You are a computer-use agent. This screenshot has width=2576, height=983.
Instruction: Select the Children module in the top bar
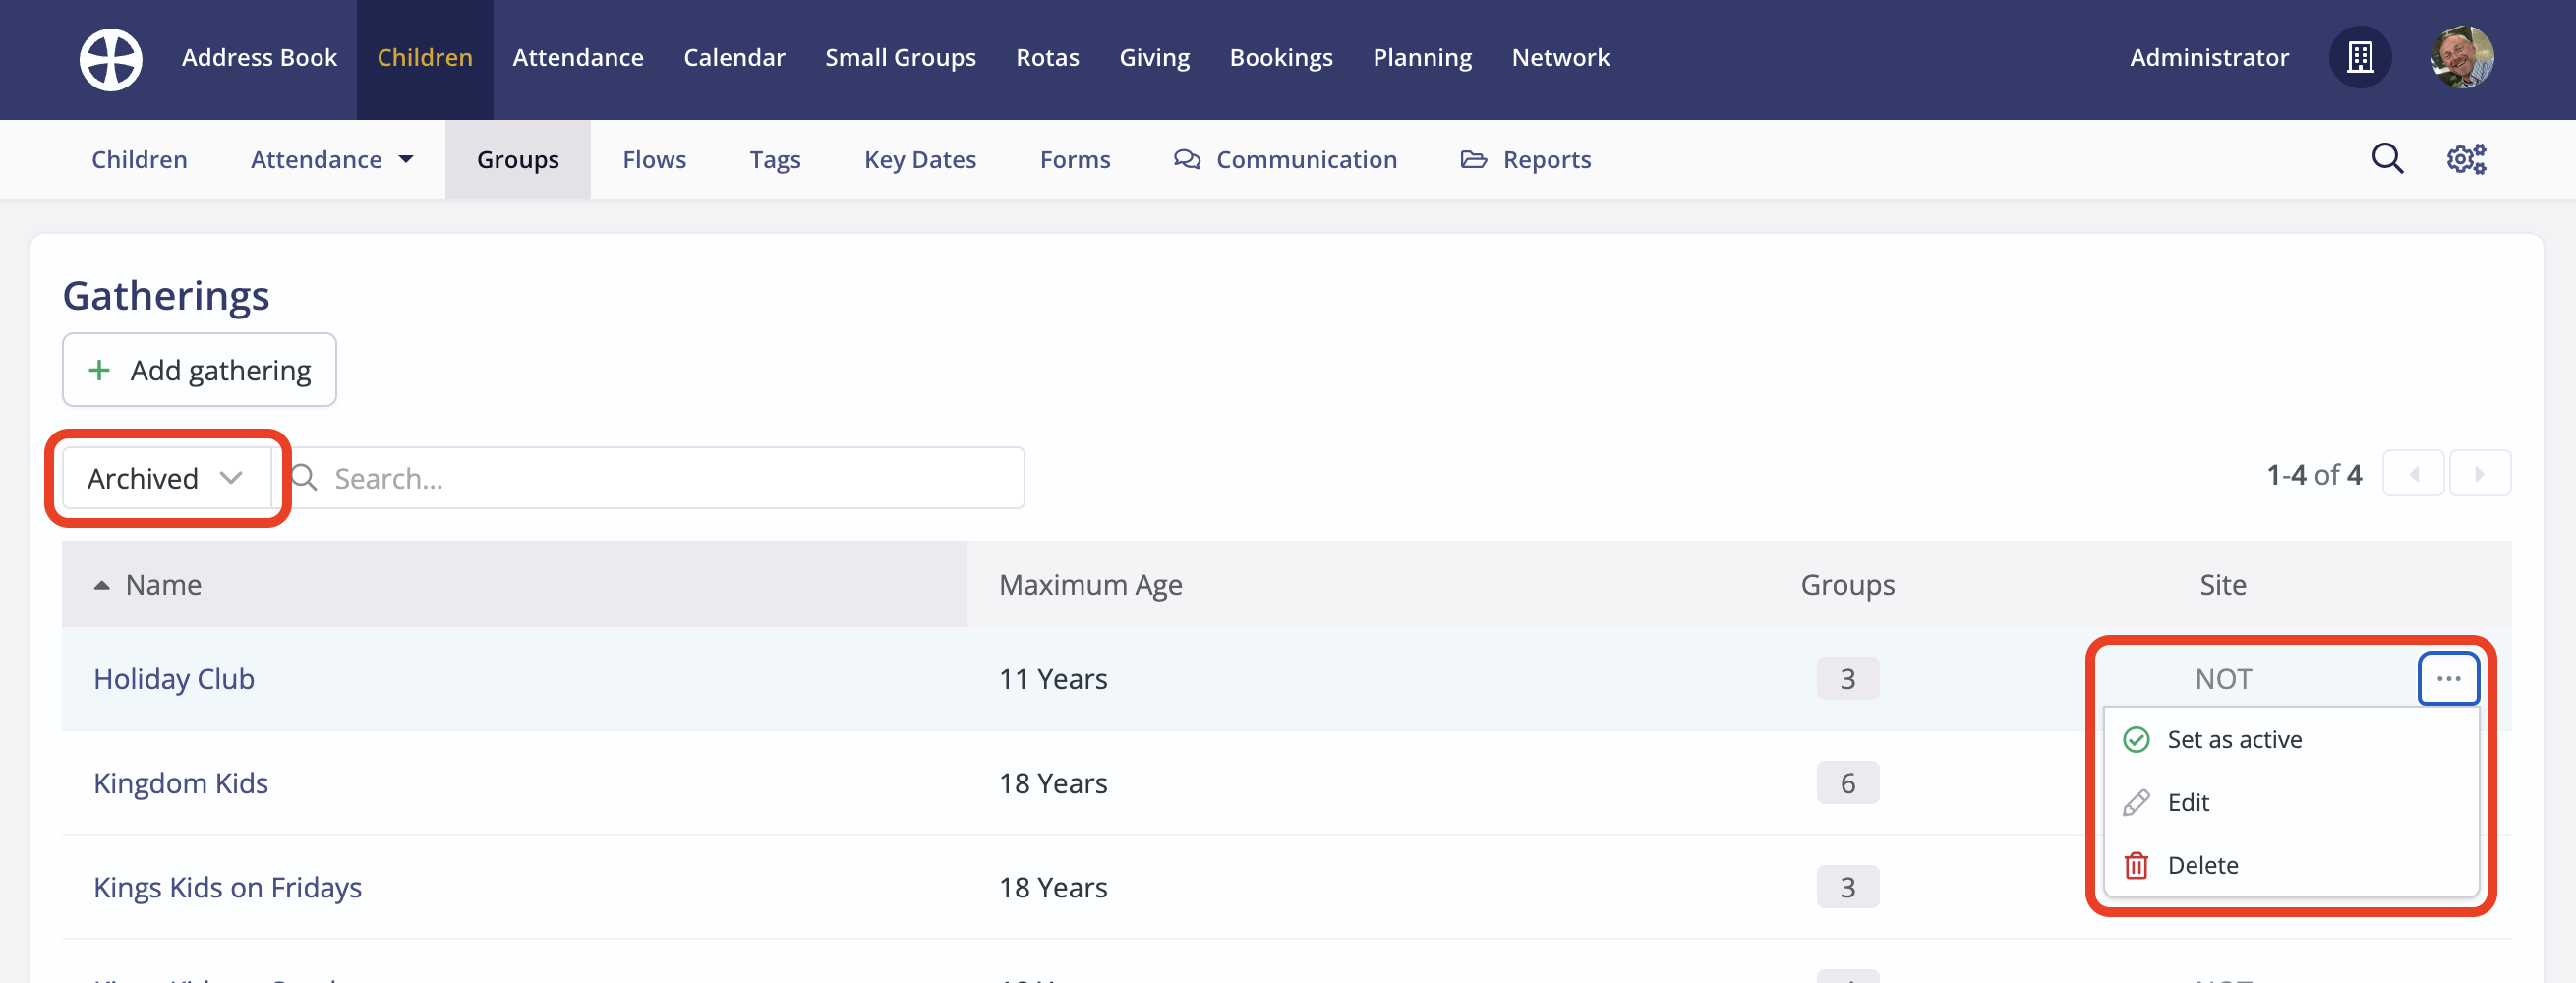coord(424,58)
